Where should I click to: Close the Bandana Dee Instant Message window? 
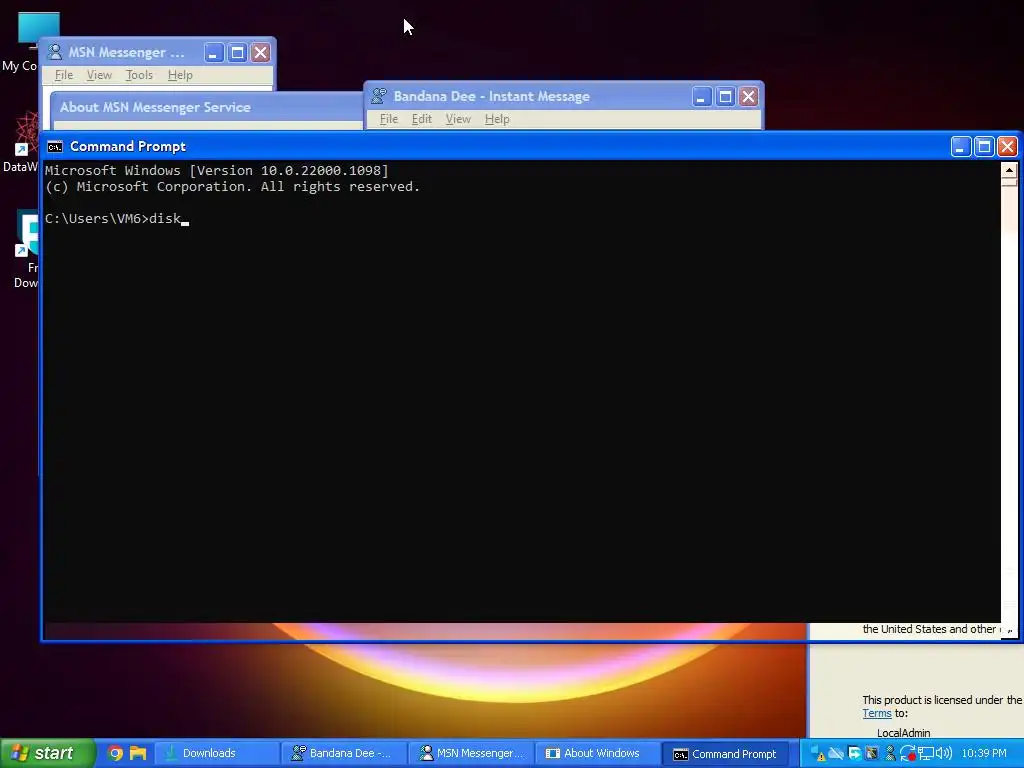[x=748, y=97]
